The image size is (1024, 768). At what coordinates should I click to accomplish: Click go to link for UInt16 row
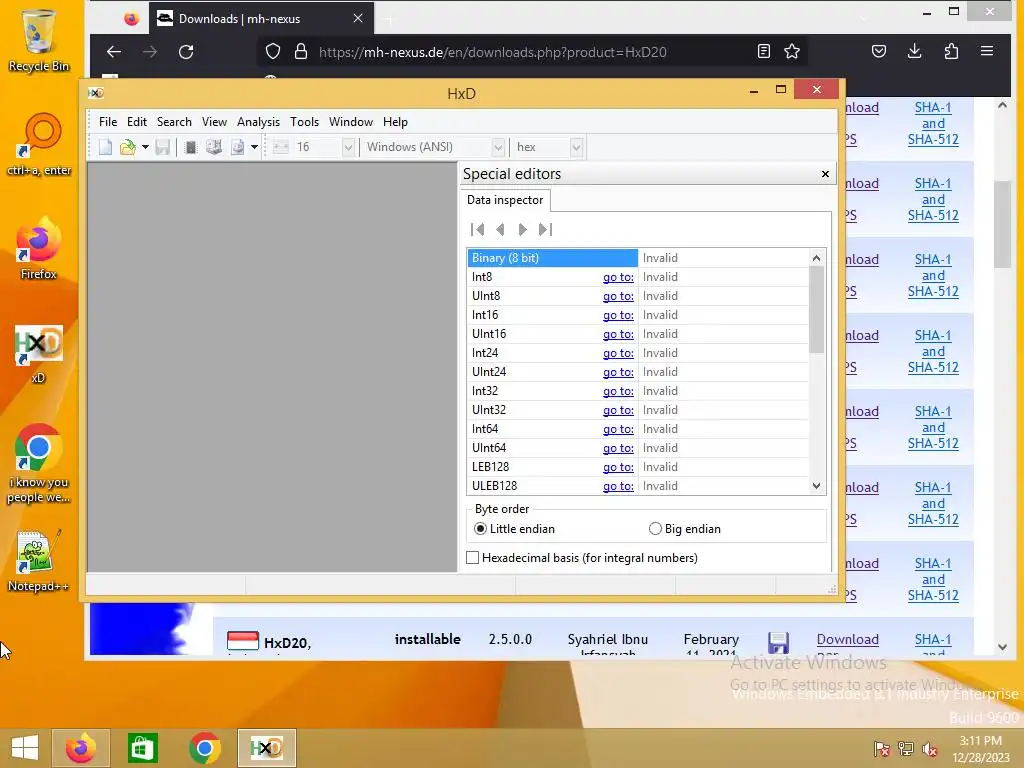(x=618, y=334)
